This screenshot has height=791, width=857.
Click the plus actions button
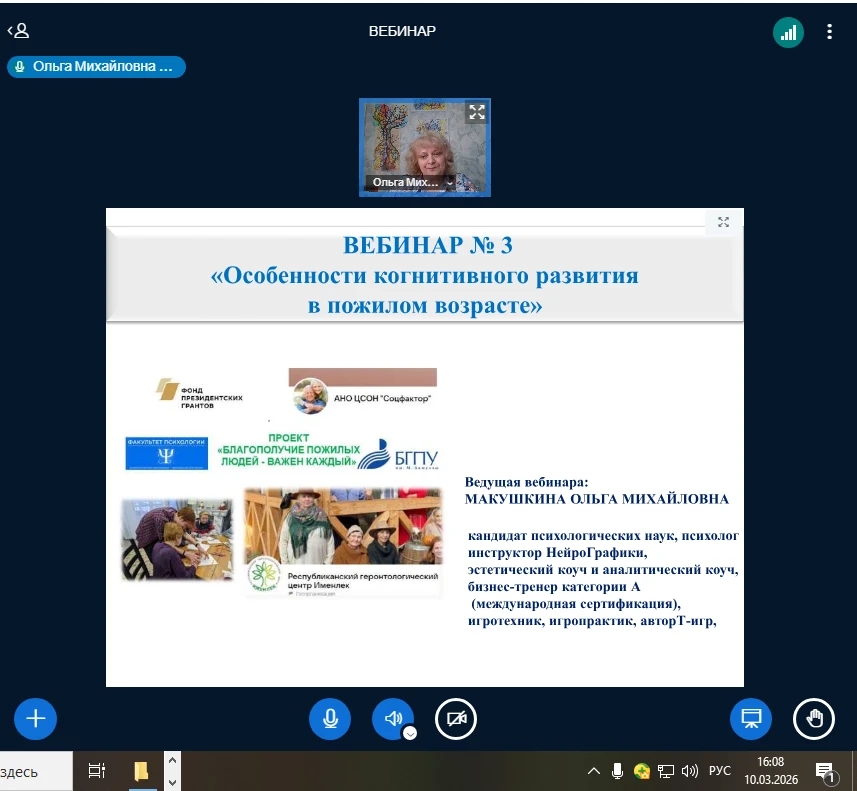tap(36, 718)
